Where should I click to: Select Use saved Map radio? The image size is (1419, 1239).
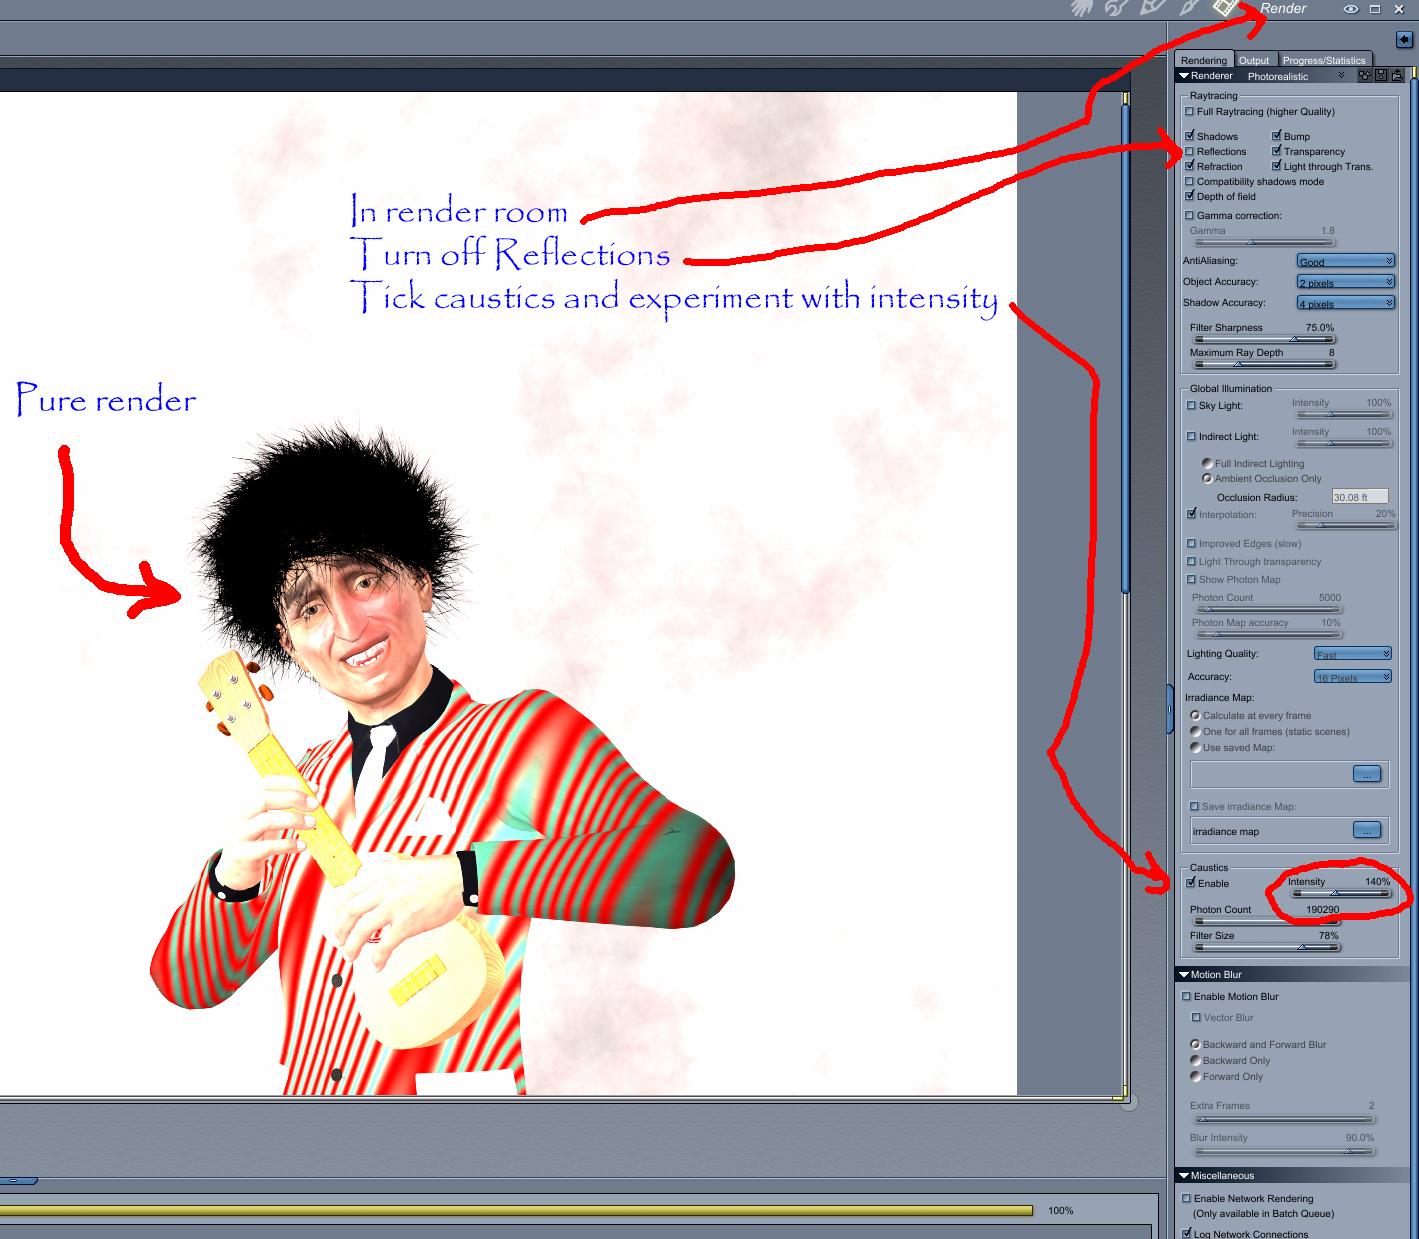click(x=1195, y=748)
